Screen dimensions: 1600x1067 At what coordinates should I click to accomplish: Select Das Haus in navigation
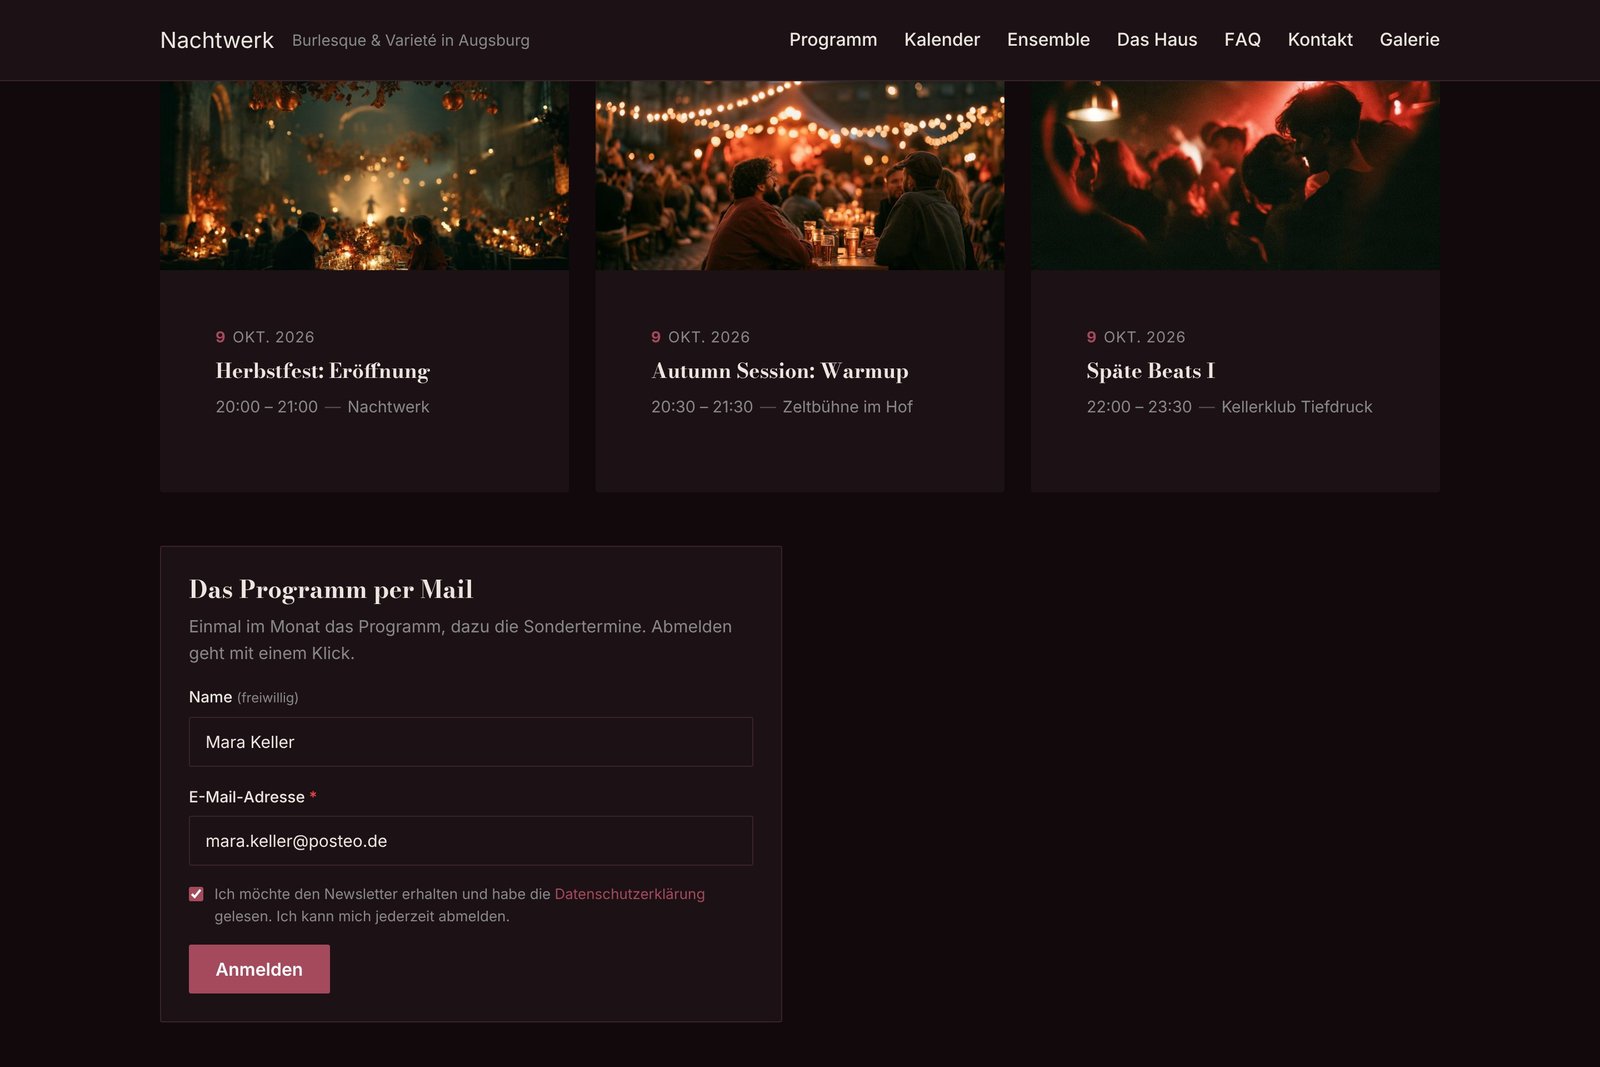click(1157, 40)
